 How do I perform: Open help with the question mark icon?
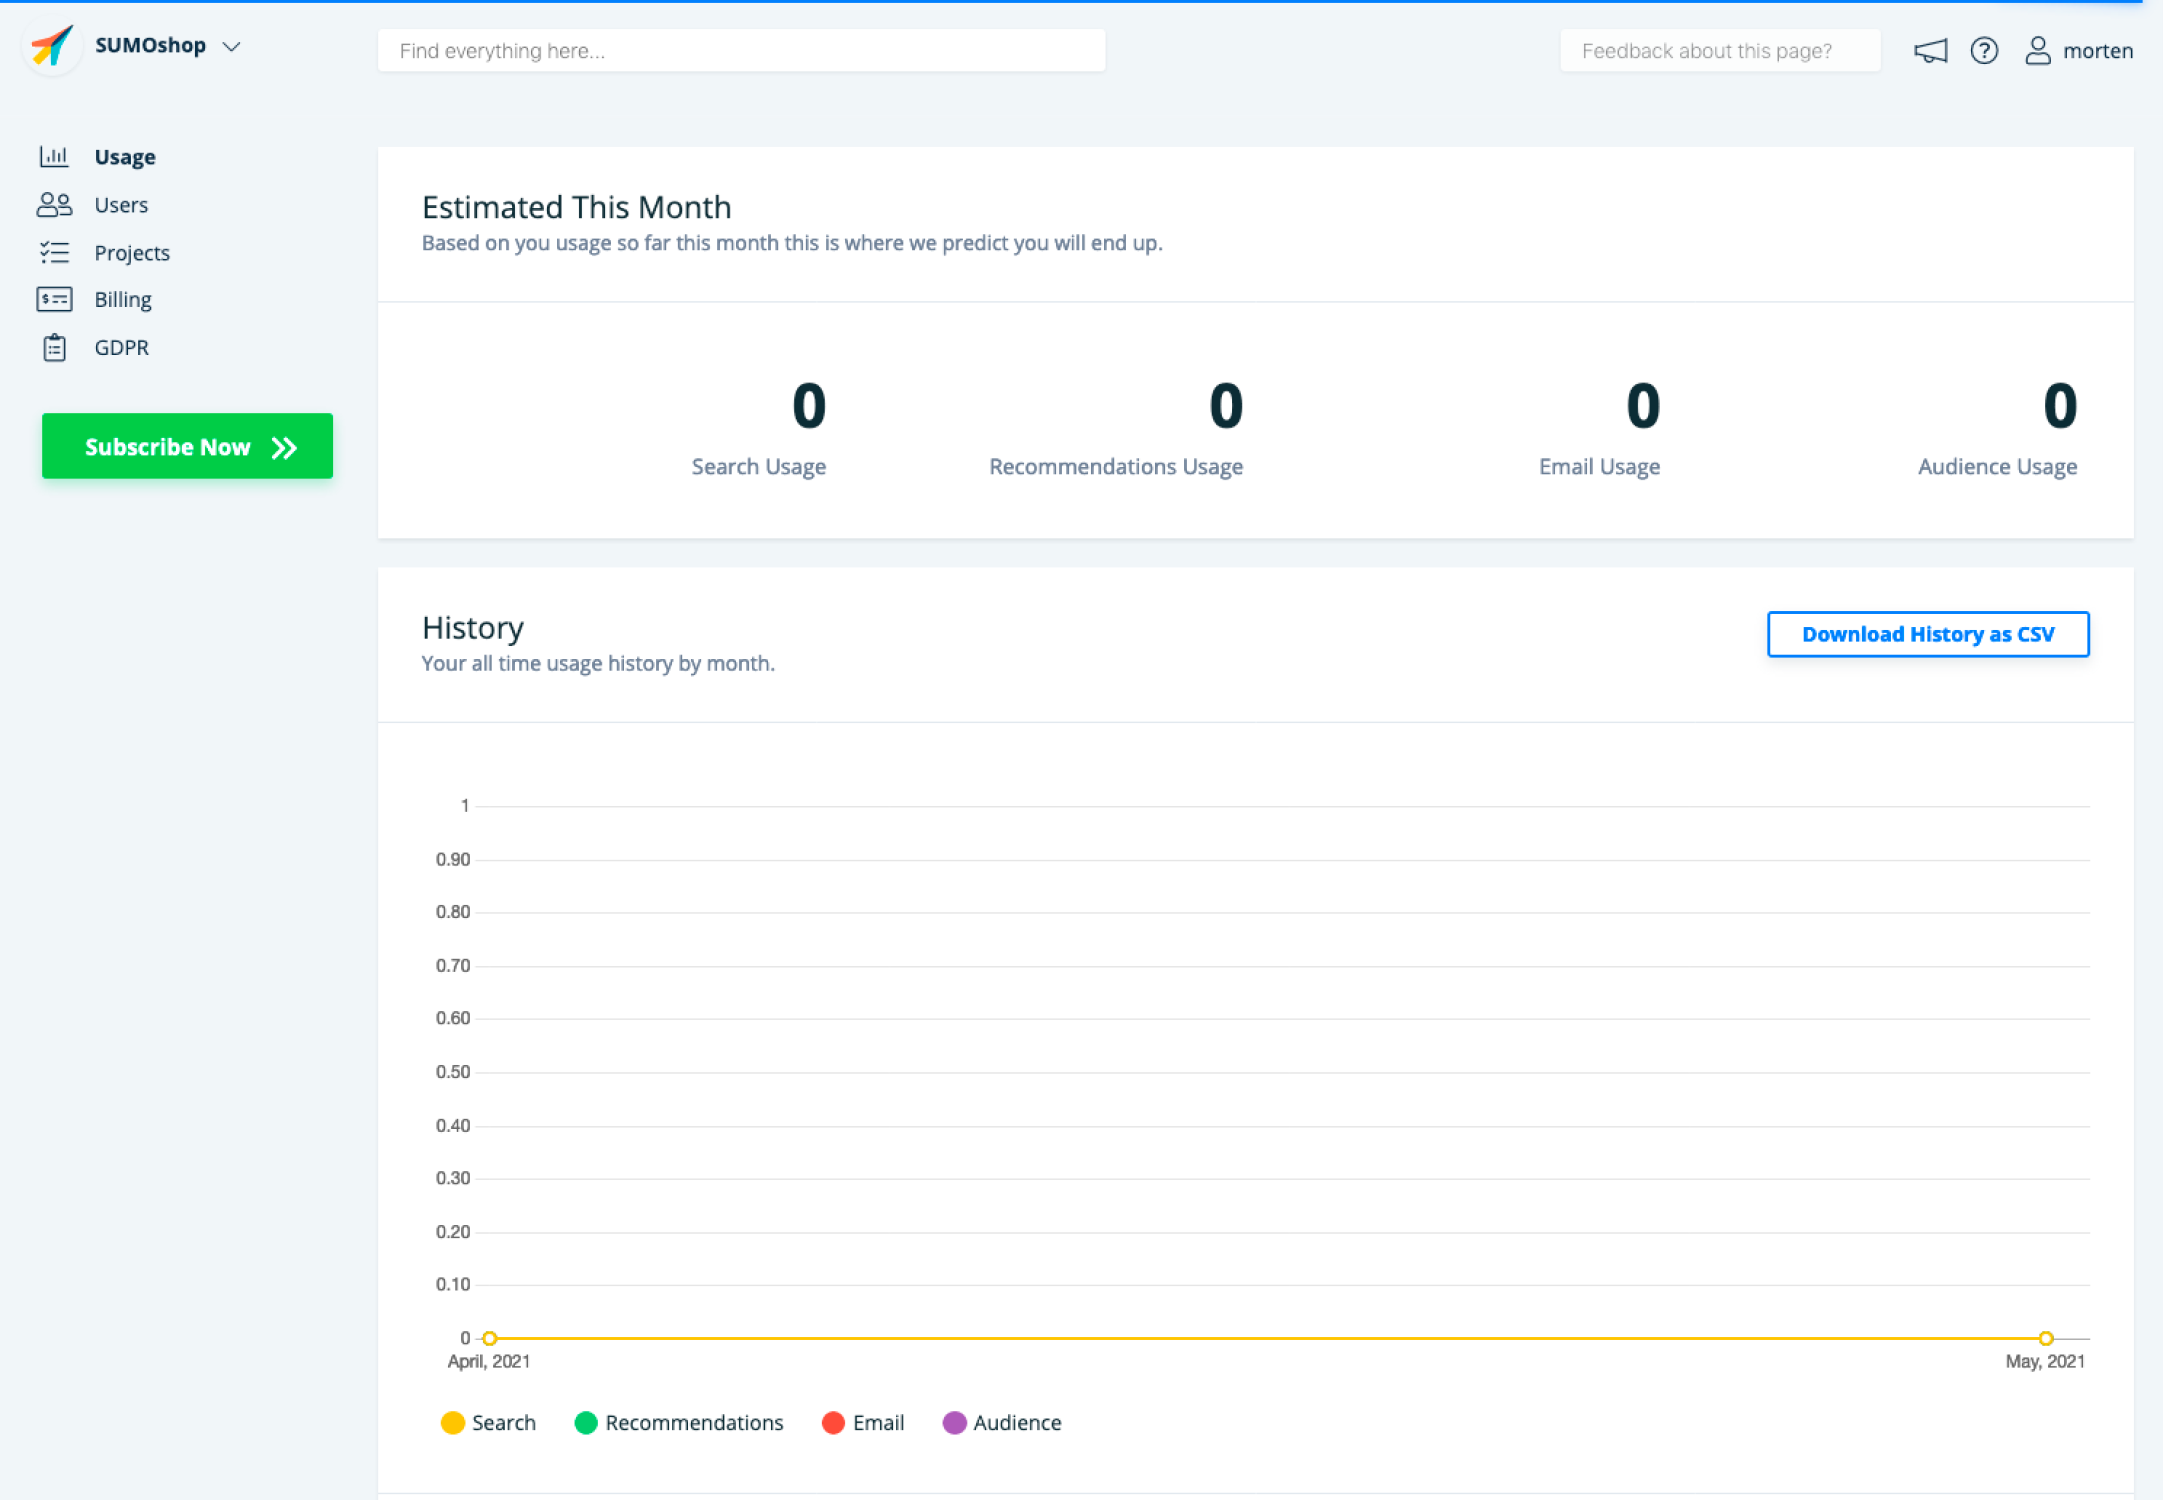click(x=1984, y=51)
